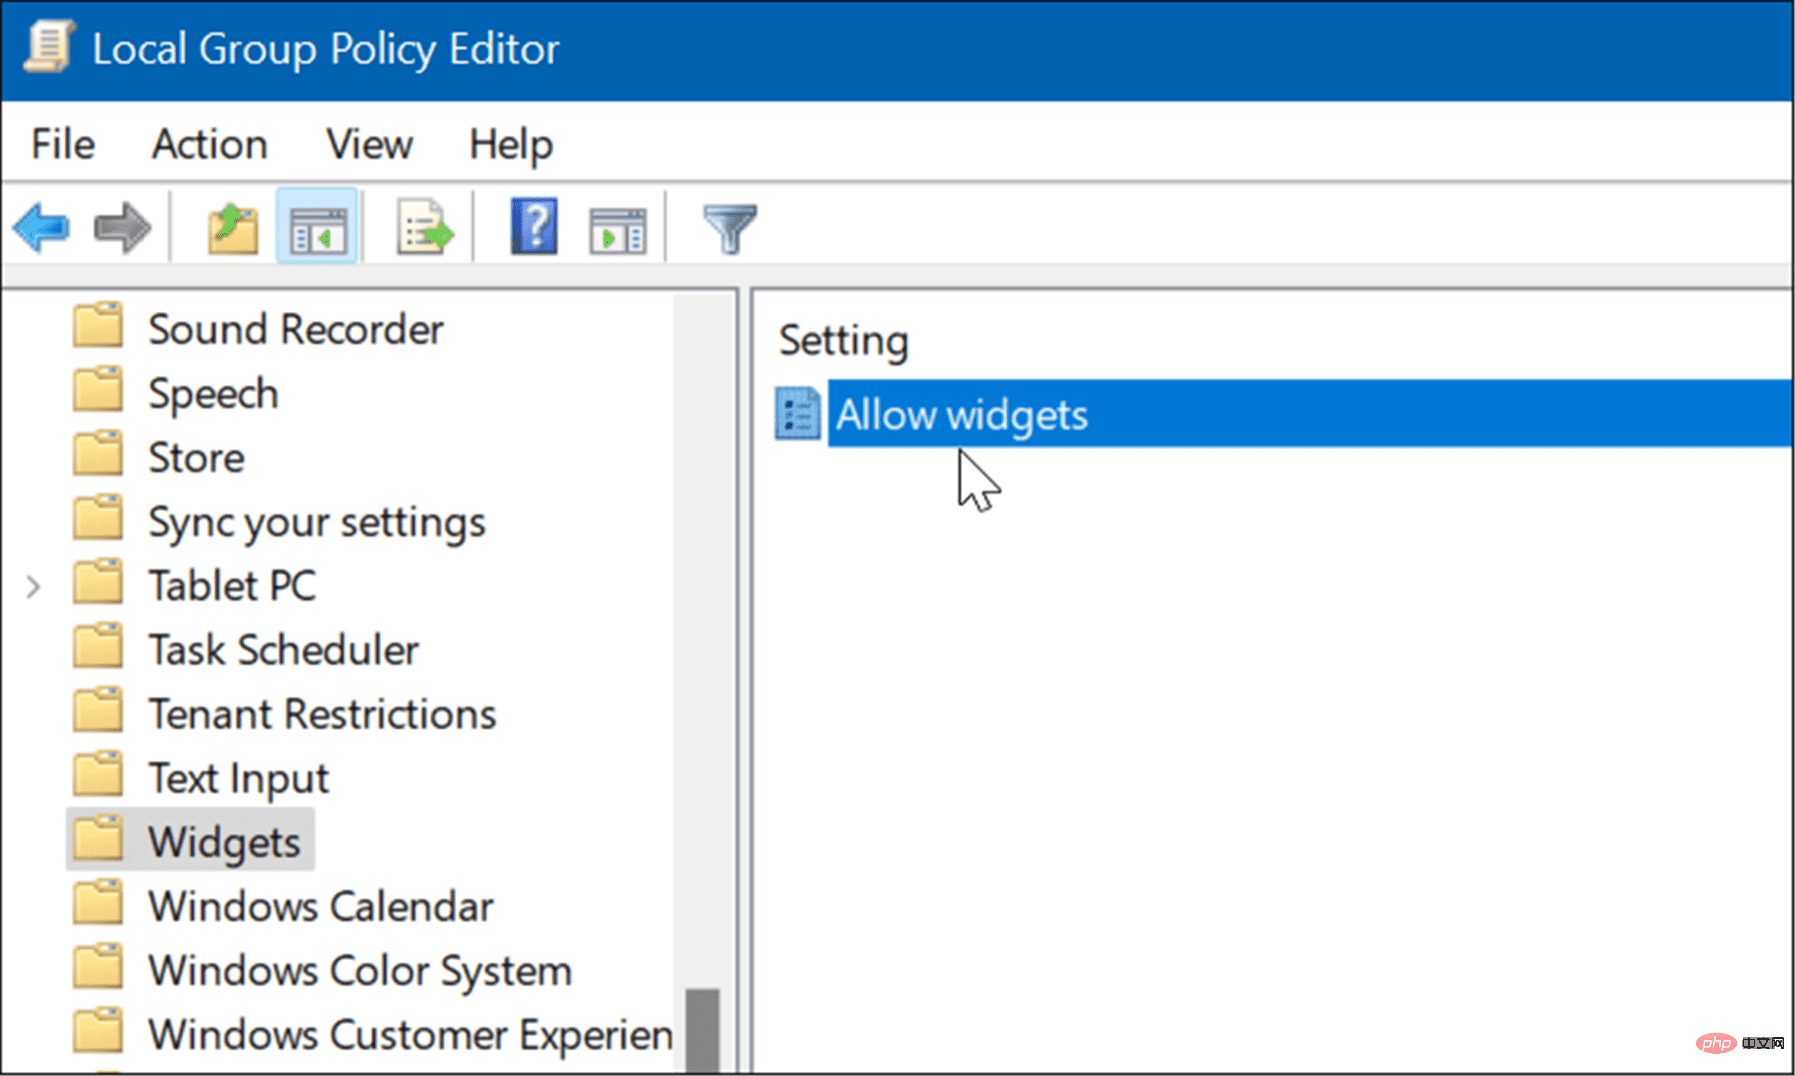Image resolution: width=1795 pixels, height=1076 pixels.
Task: Click the Setting column header
Action: pos(844,340)
